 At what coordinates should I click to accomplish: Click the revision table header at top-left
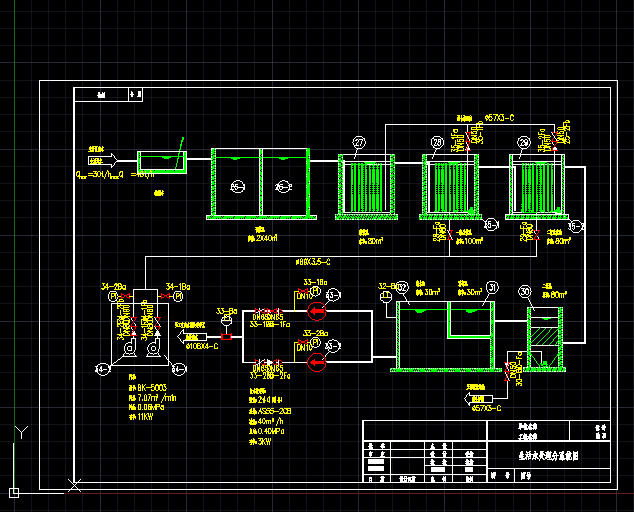(108, 95)
